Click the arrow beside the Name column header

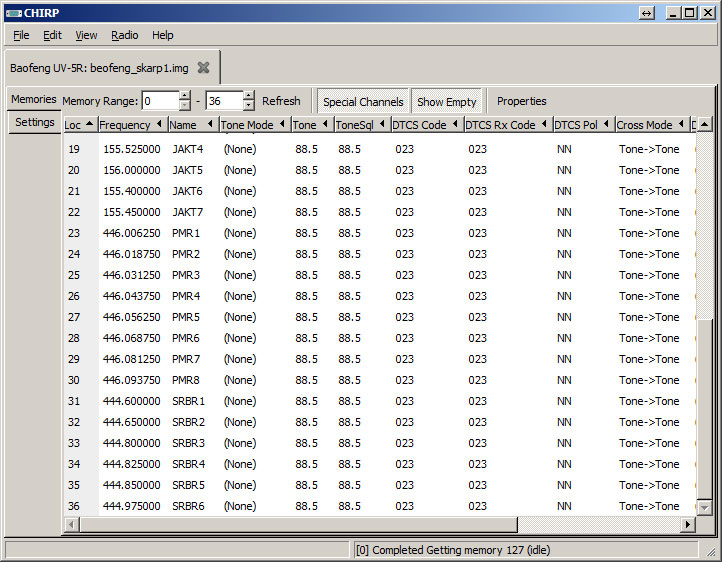pyautogui.click(x=210, y=125)
